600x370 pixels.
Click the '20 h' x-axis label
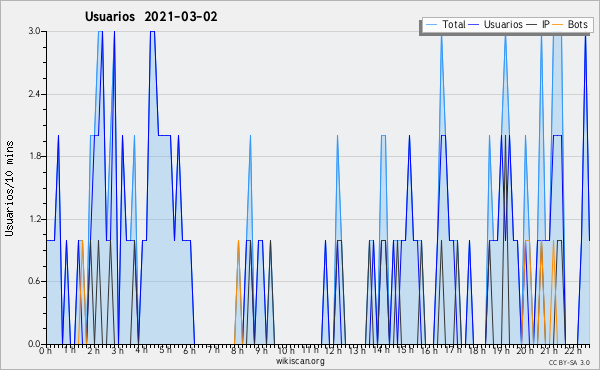pos(525,351)
